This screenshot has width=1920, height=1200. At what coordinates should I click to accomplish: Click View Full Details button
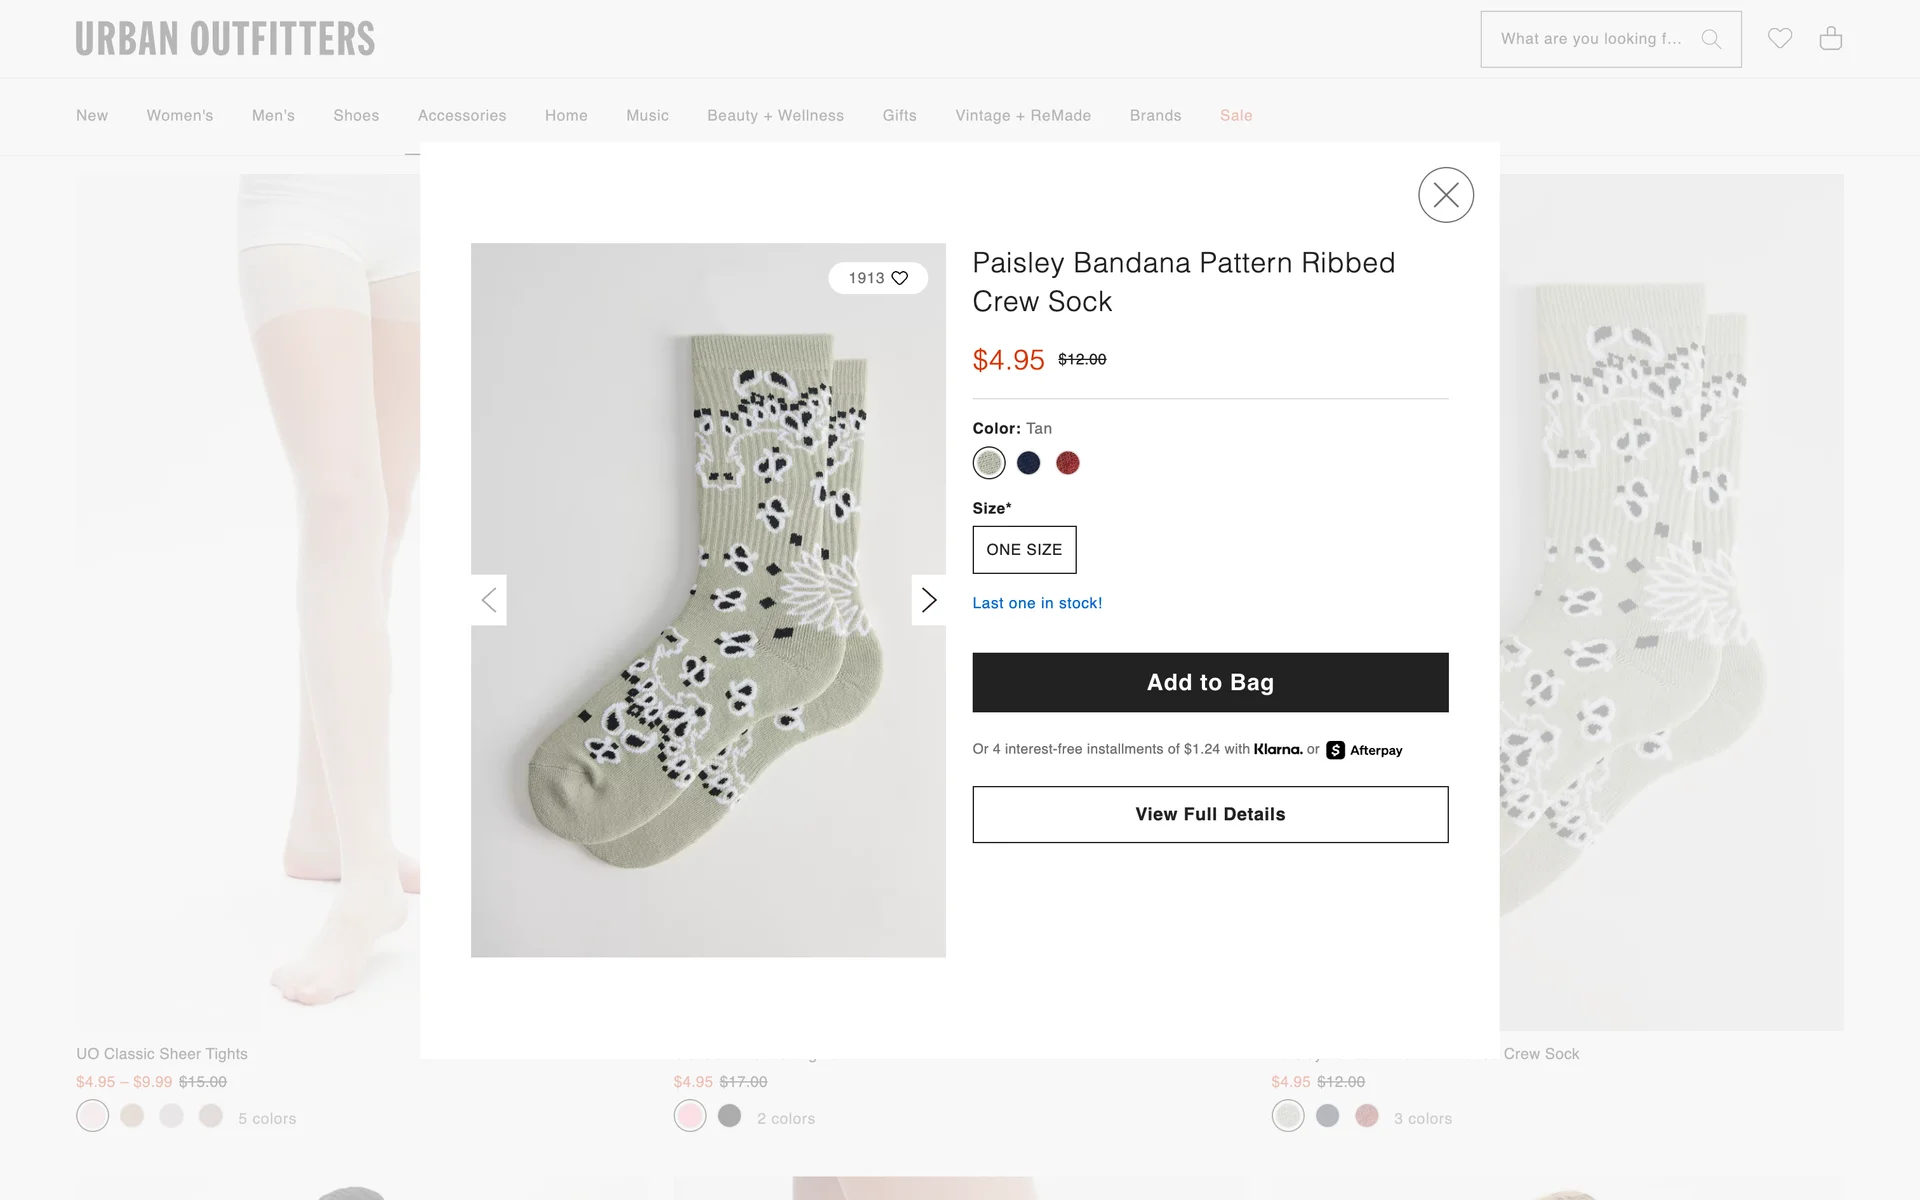[x=1210, y=814]
